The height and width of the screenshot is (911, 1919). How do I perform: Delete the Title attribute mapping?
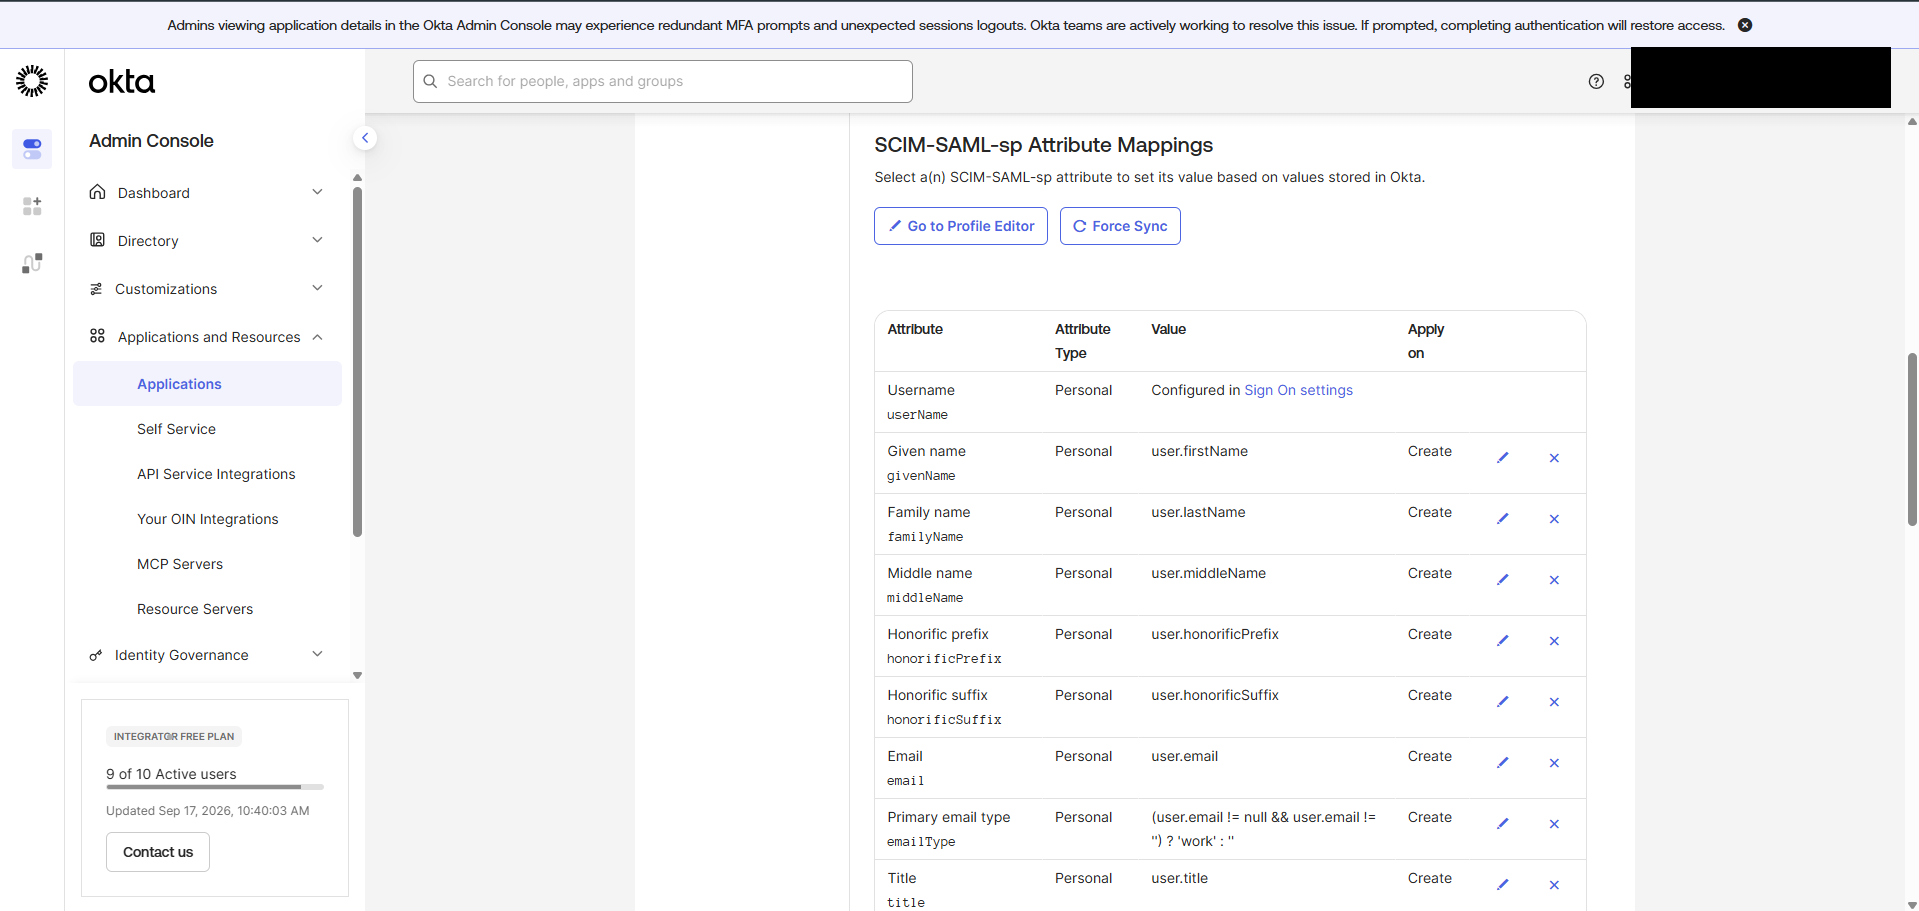point(1554,885)
